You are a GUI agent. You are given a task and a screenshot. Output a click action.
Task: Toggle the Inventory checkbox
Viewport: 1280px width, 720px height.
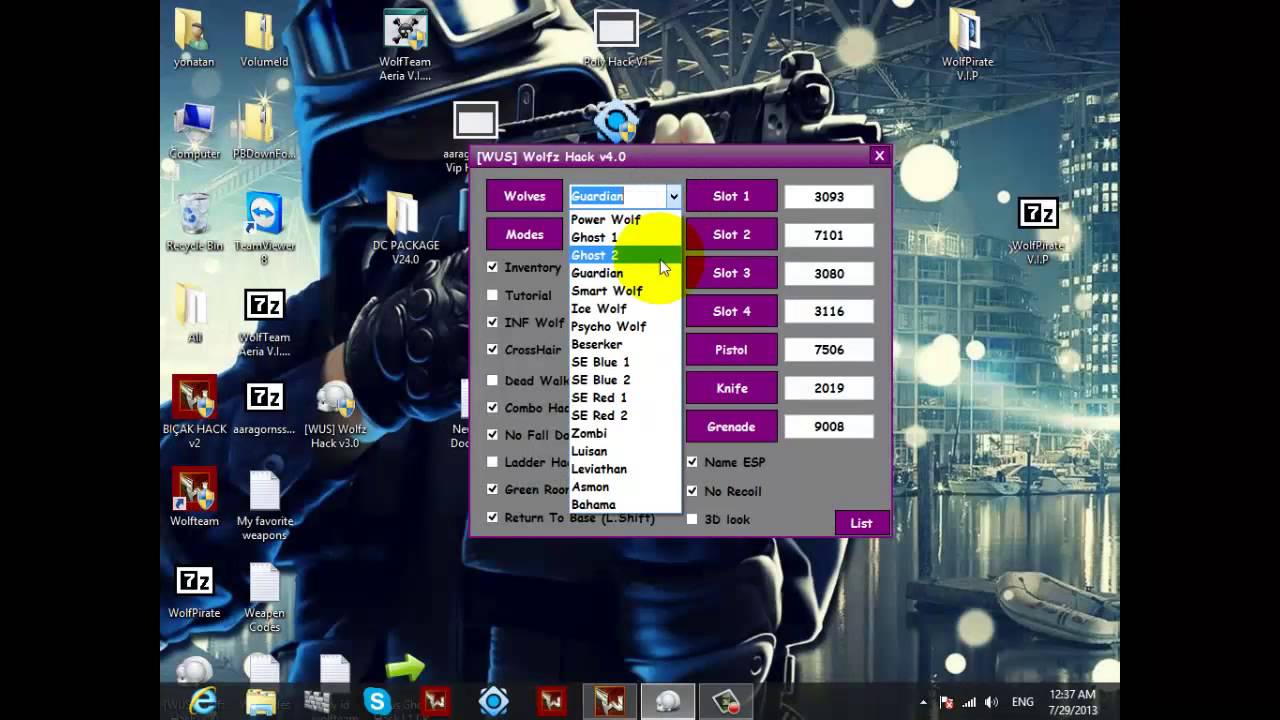click(492, 267)
